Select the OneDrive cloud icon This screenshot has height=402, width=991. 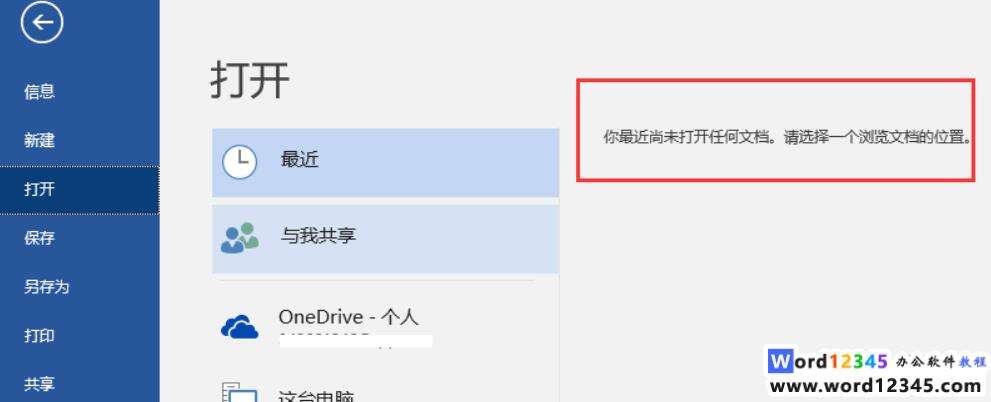(x=240, y=327)
